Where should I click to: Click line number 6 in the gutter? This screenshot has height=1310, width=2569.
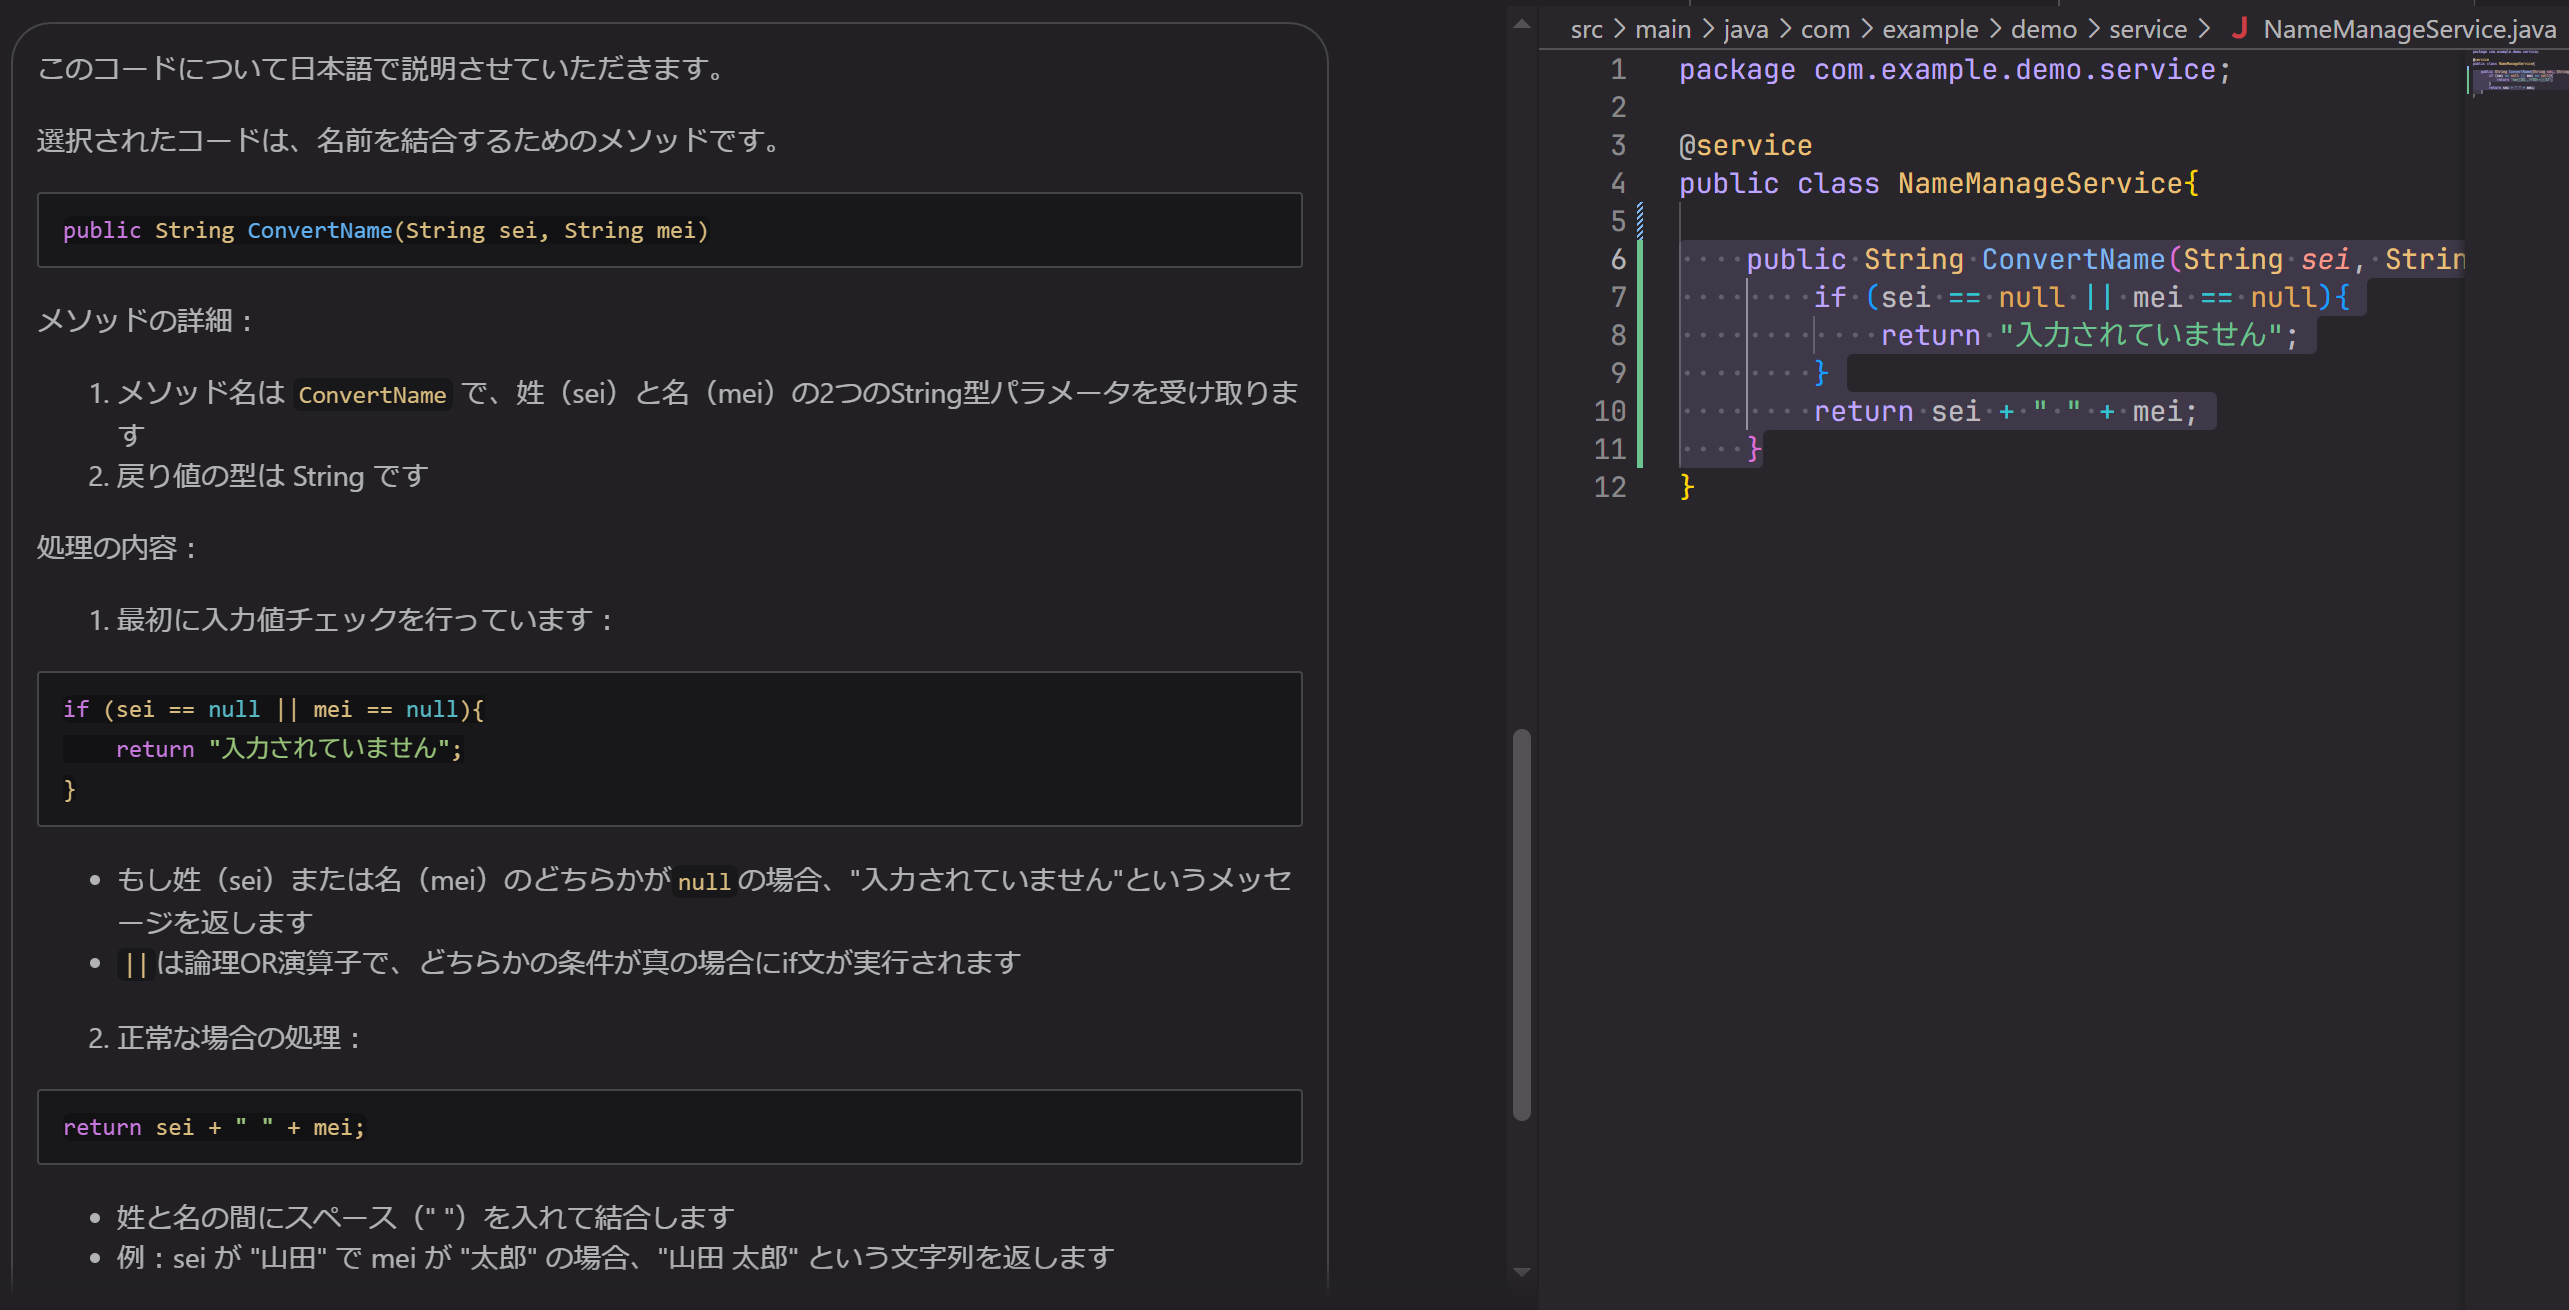1618,259
